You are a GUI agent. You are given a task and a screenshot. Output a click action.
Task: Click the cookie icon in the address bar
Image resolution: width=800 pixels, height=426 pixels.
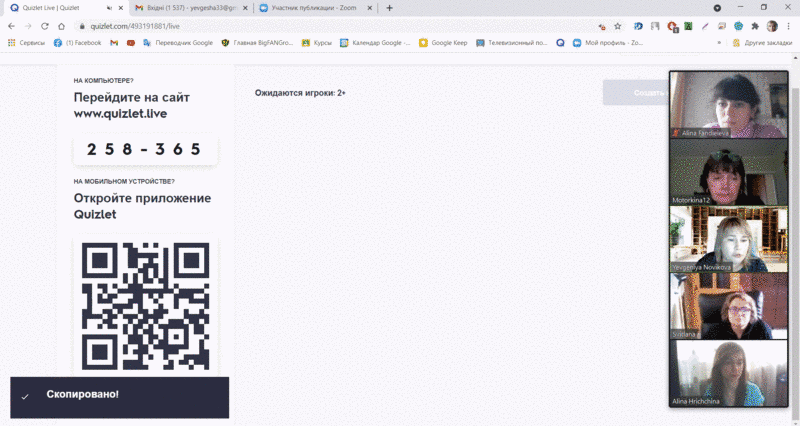(x=602, y=26)
